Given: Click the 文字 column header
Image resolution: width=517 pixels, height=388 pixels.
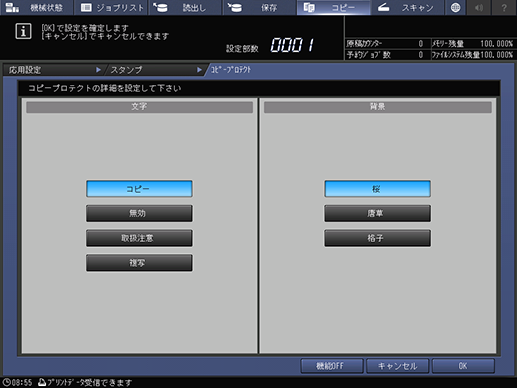Looking at the screenshot, I should pos(139,107).
